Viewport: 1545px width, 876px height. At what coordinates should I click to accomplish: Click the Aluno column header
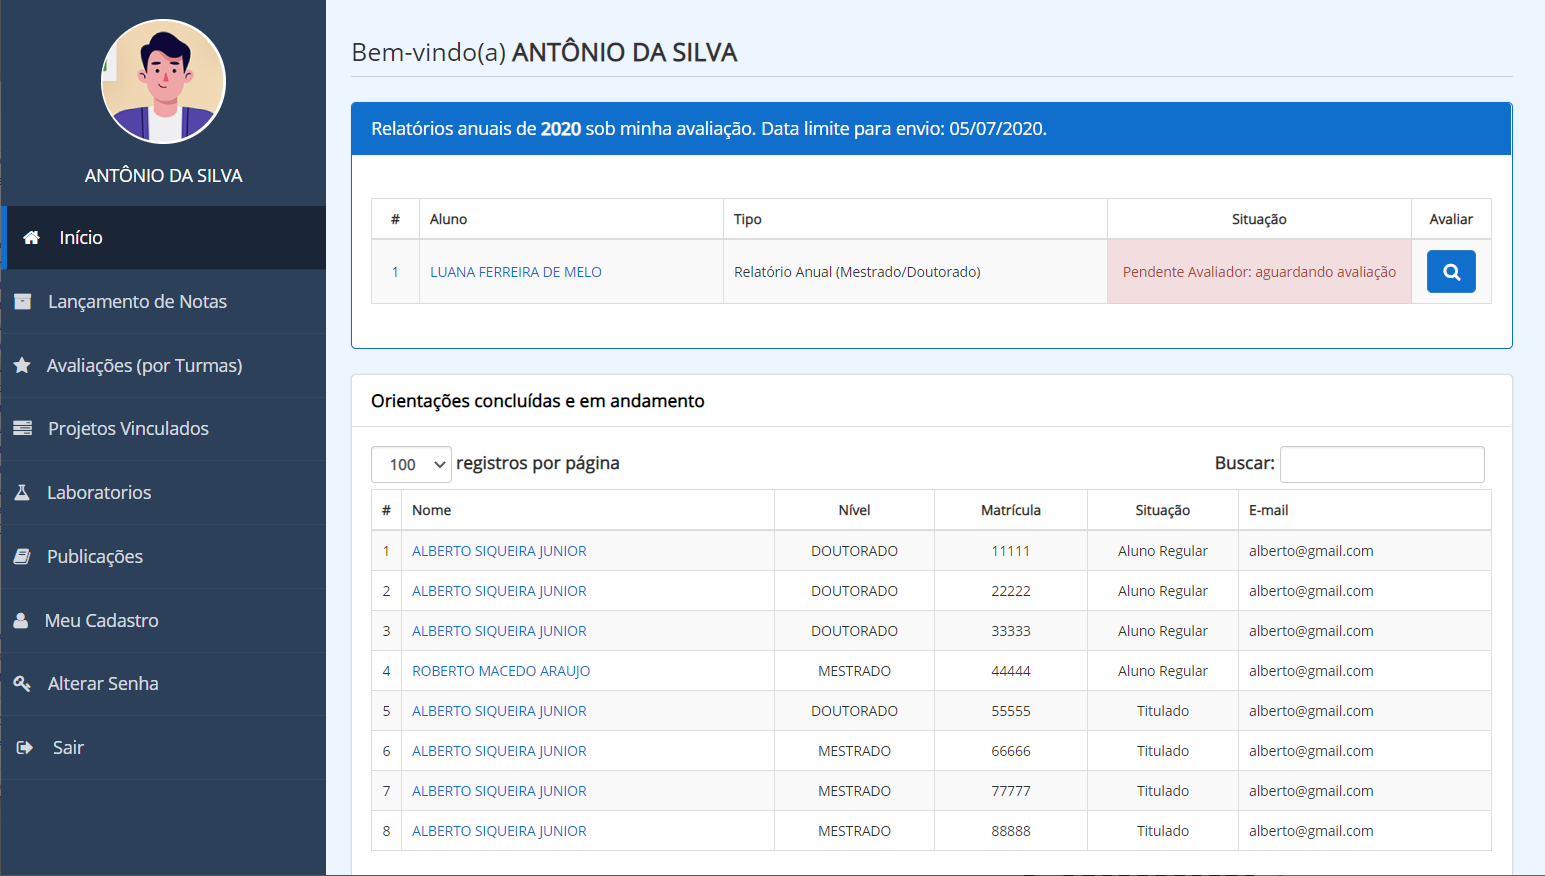tap(571, 219)
